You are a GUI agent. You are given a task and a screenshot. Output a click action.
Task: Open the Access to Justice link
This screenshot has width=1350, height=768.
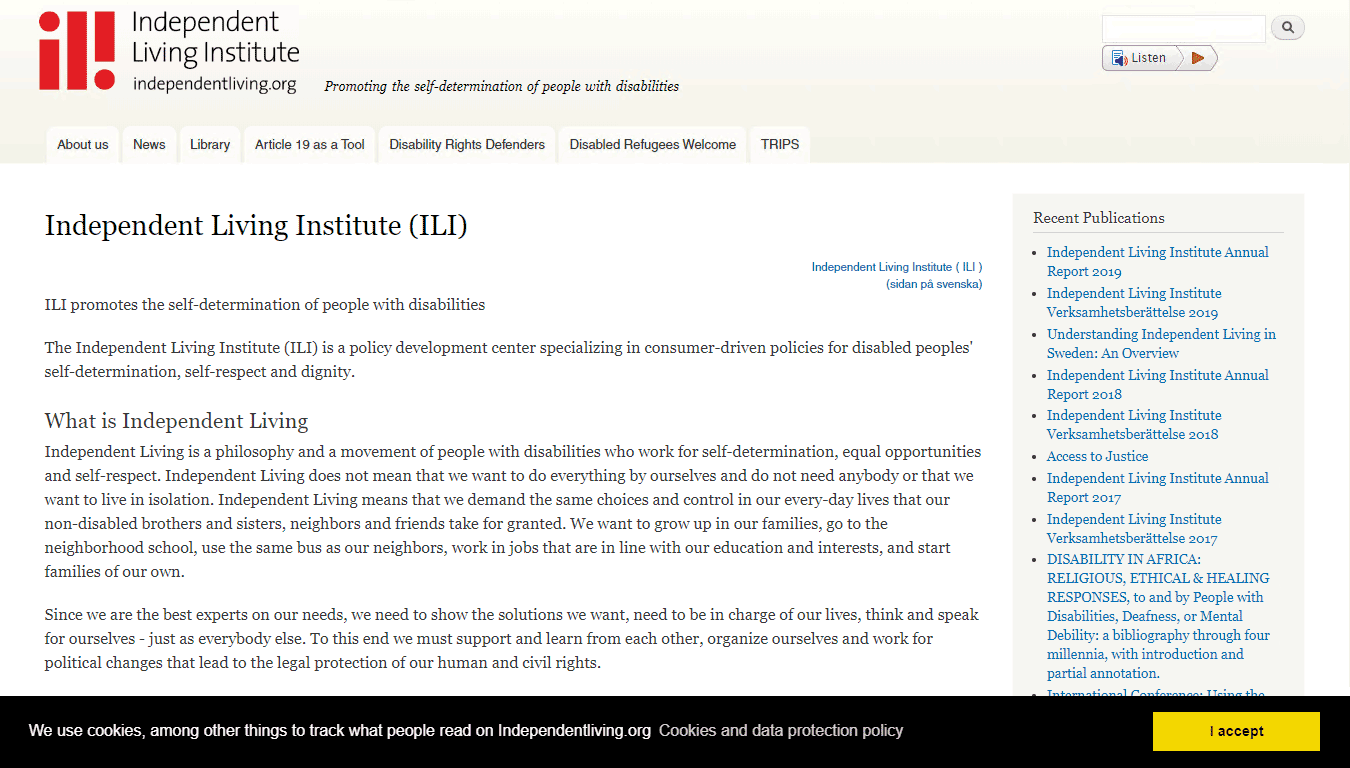pyautogui.click(x=1097, y=456)
